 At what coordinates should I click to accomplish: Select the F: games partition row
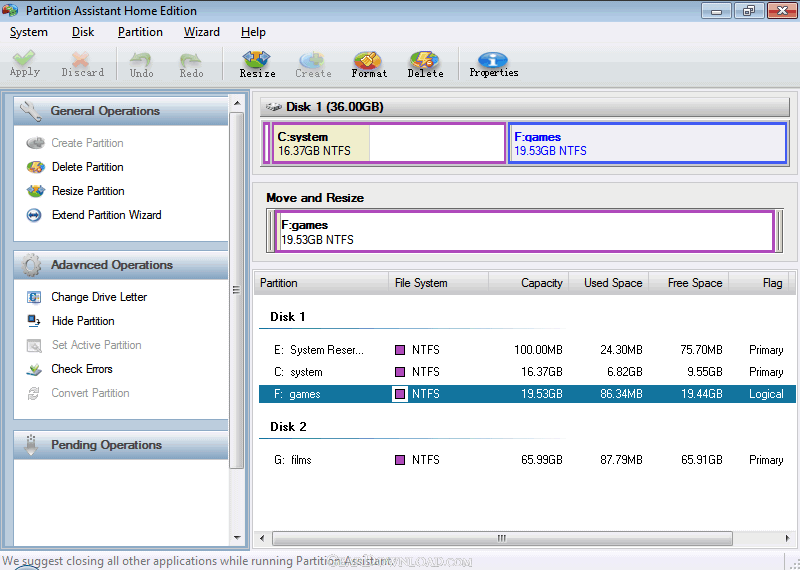(527, 394)
